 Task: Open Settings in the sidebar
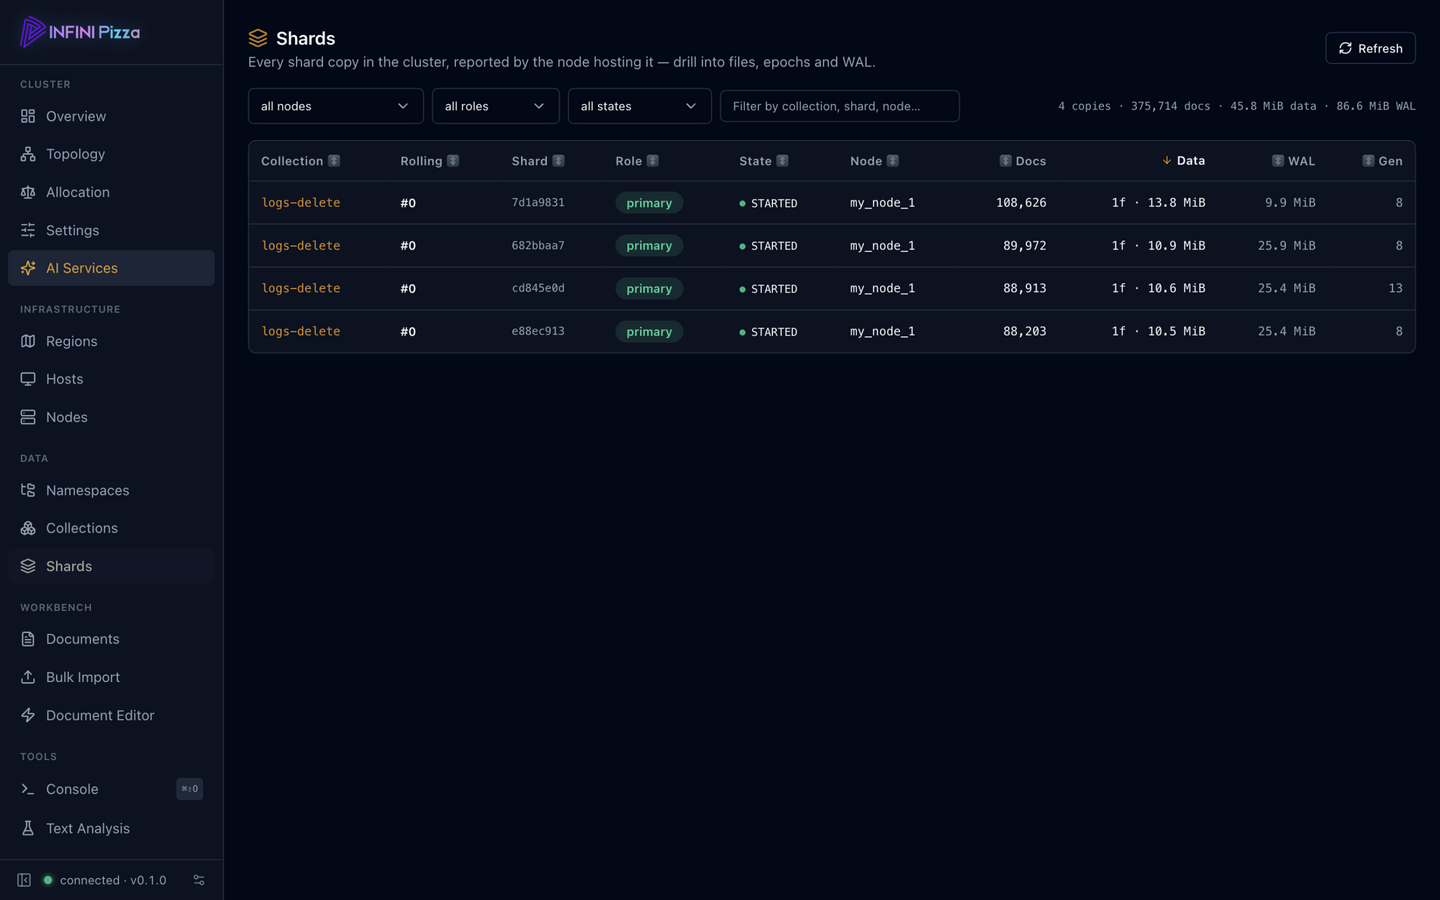[x=111, y=230]
